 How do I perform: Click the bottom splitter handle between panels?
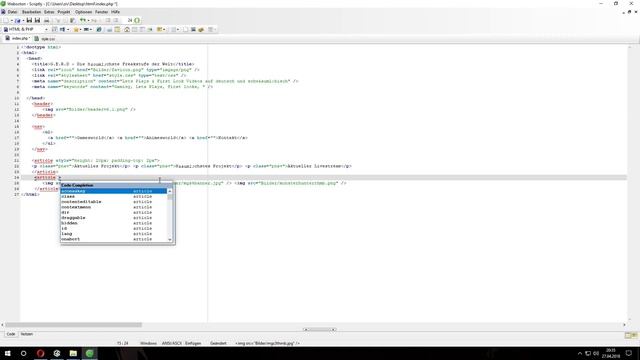tap(320, 329)
